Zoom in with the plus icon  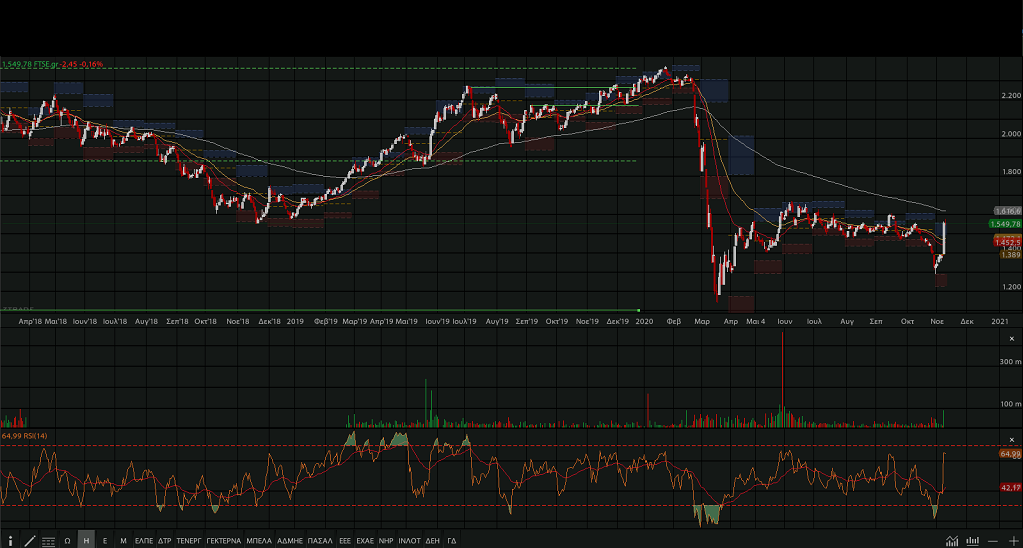point(1013,540)
